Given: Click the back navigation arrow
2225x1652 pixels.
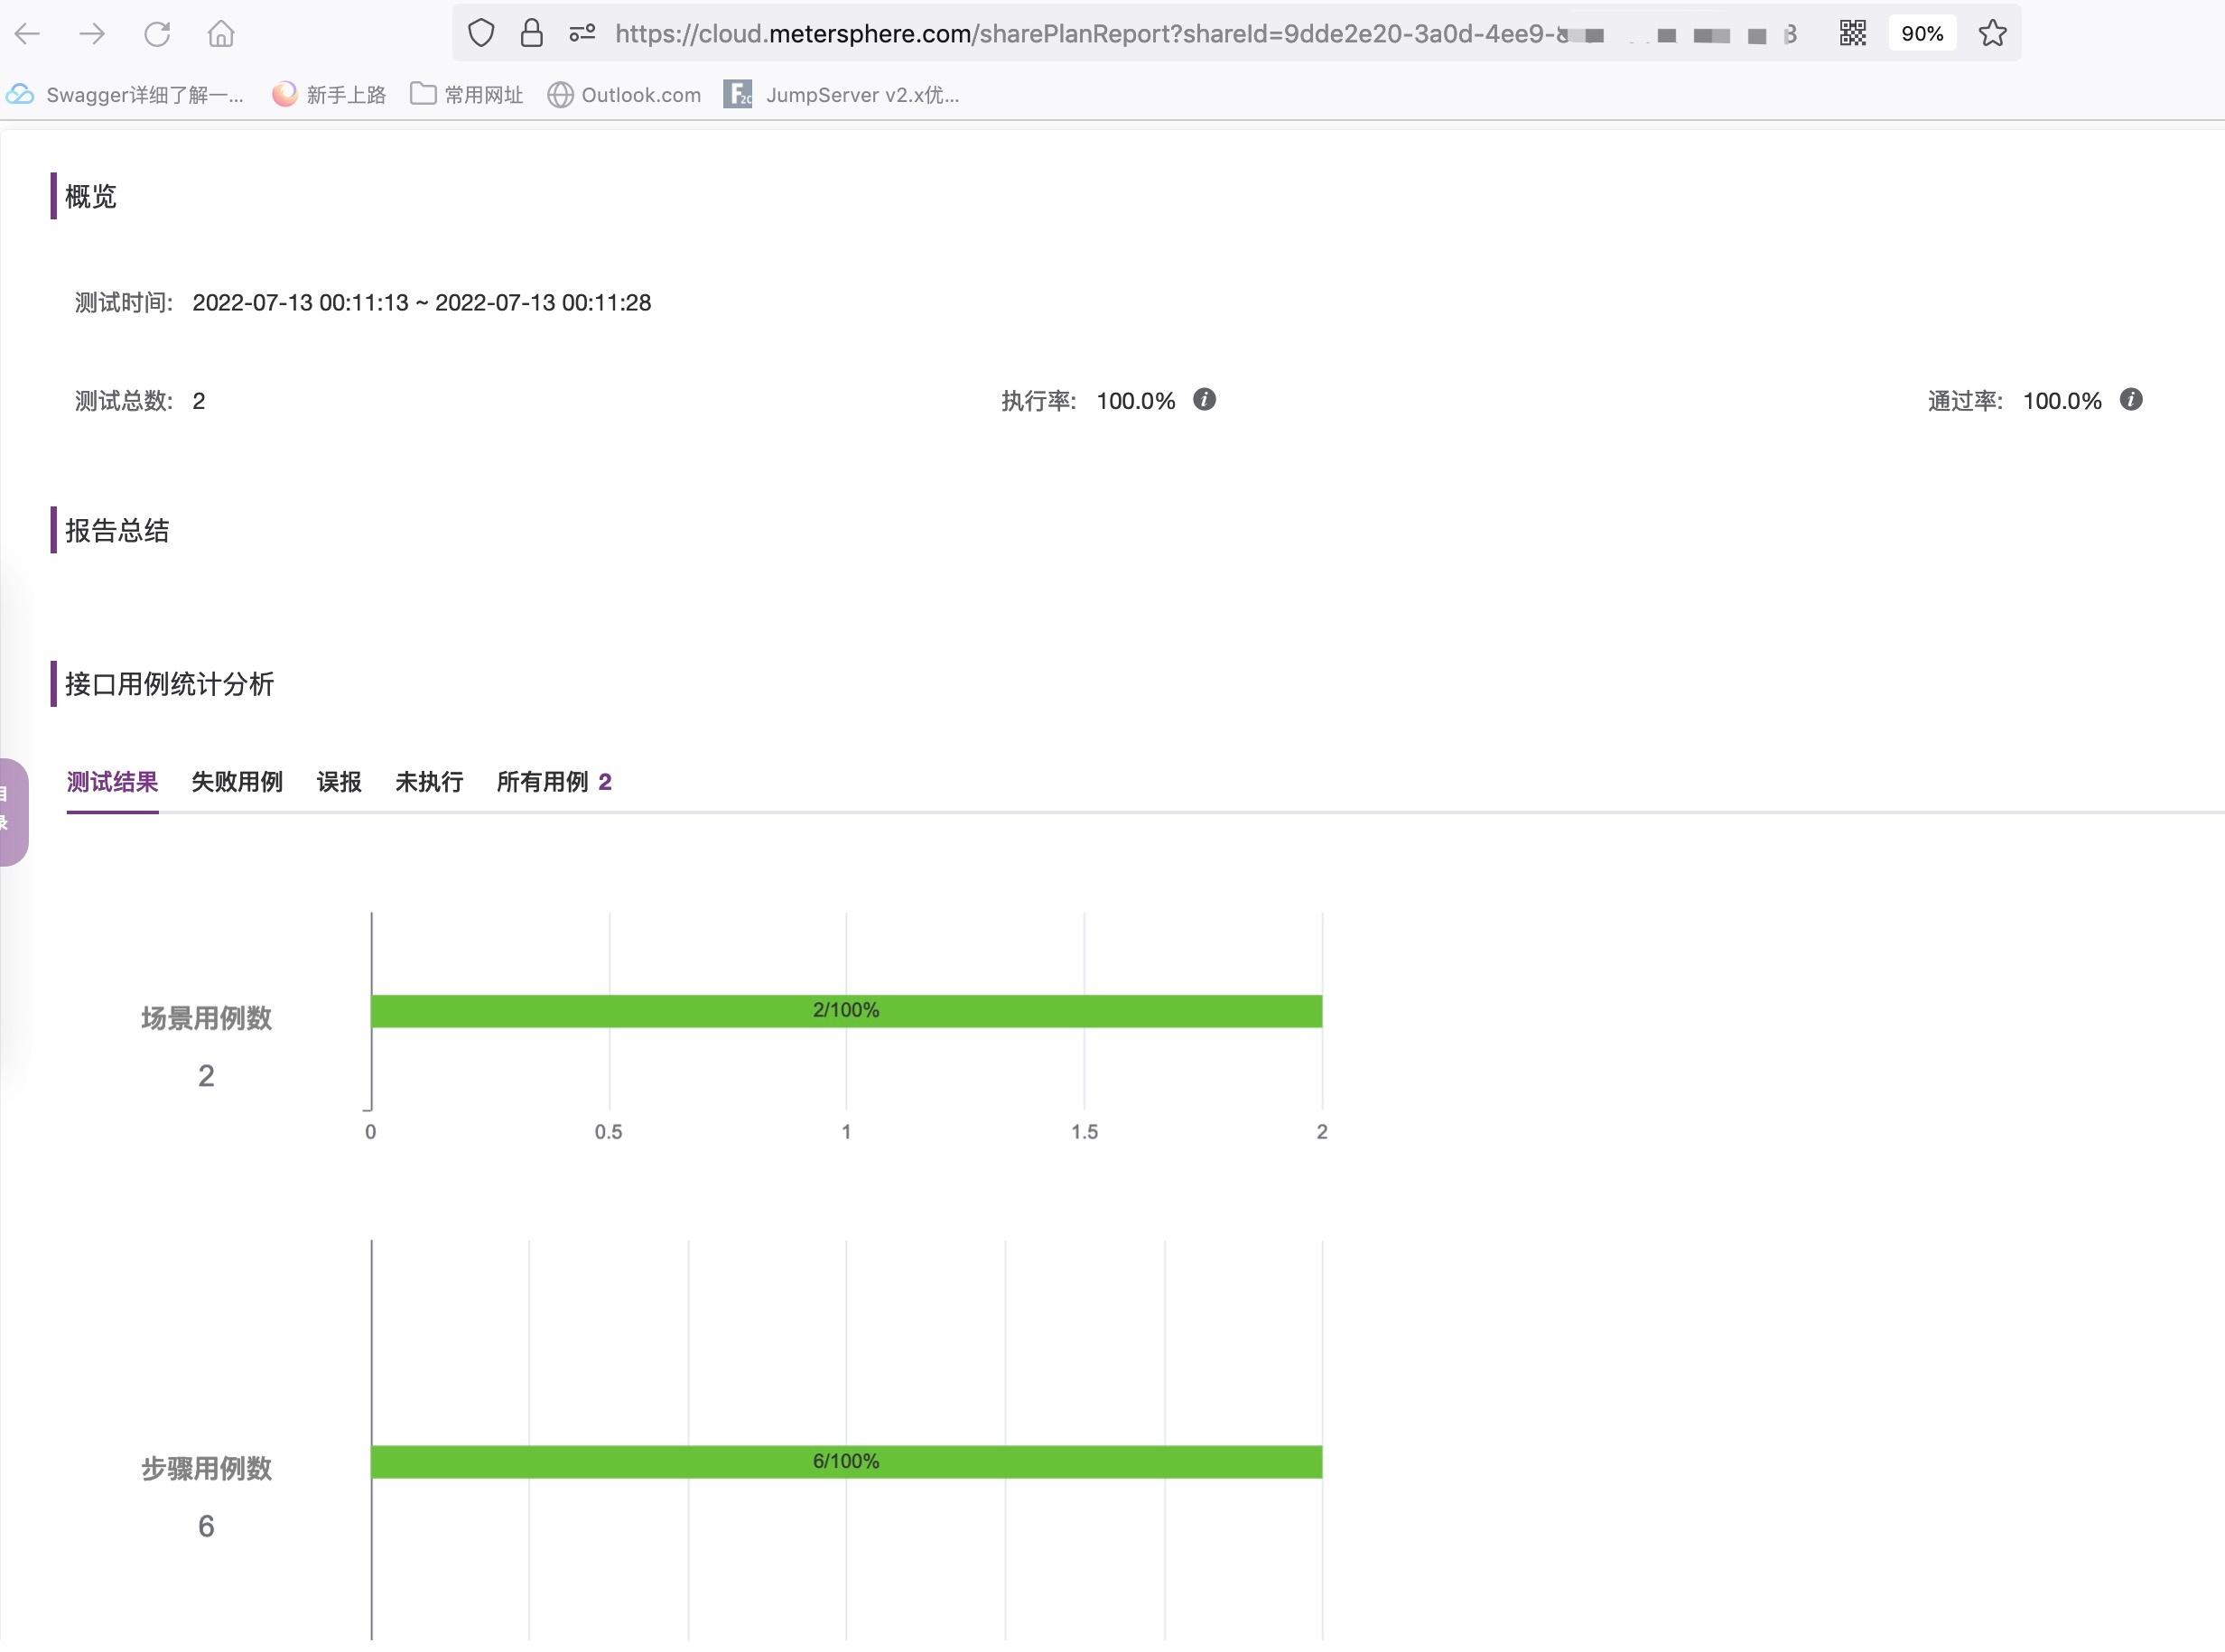Looking at the screenshot, I should [x=28, y=33].
